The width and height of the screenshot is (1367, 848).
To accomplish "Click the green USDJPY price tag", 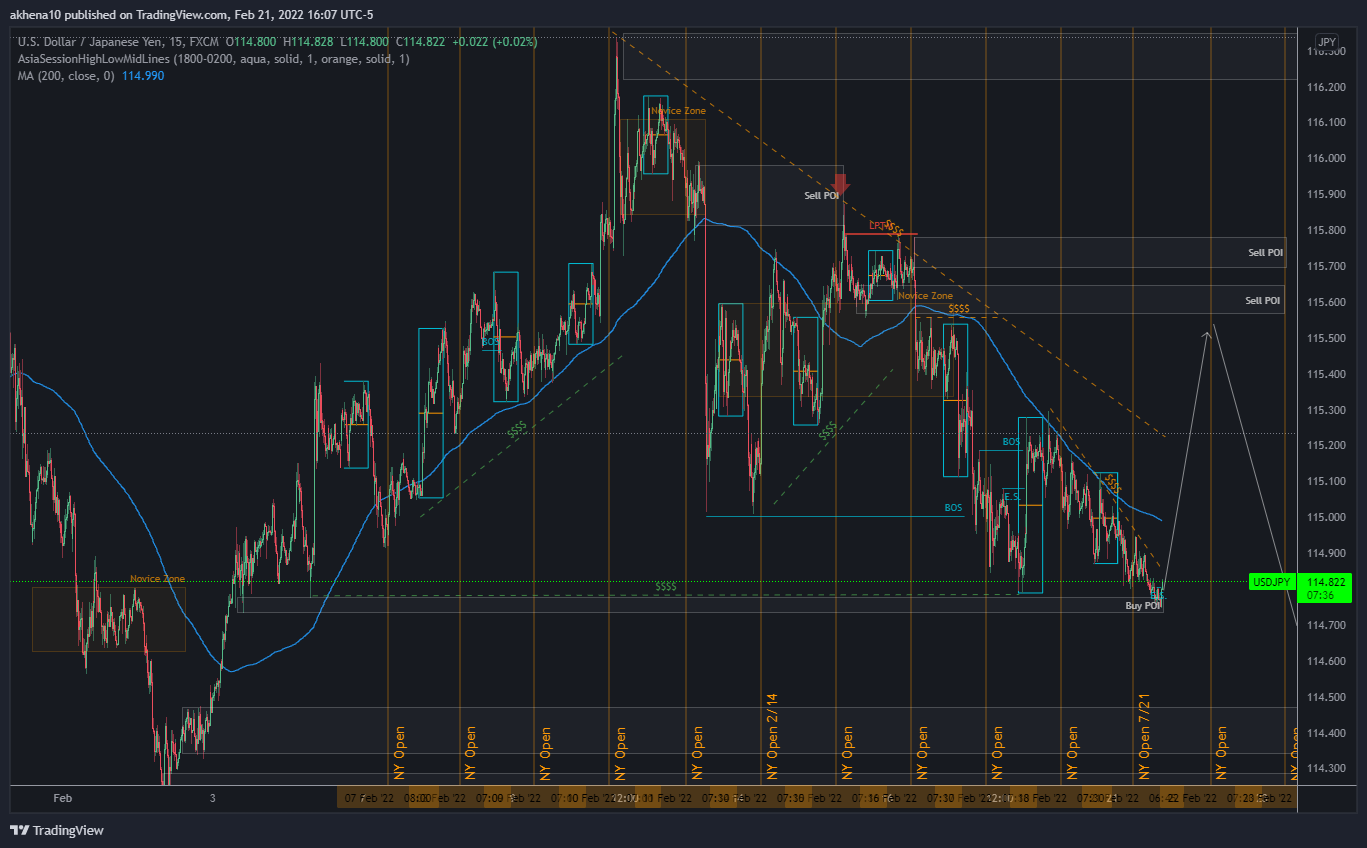I will [x=1273, y=581].
